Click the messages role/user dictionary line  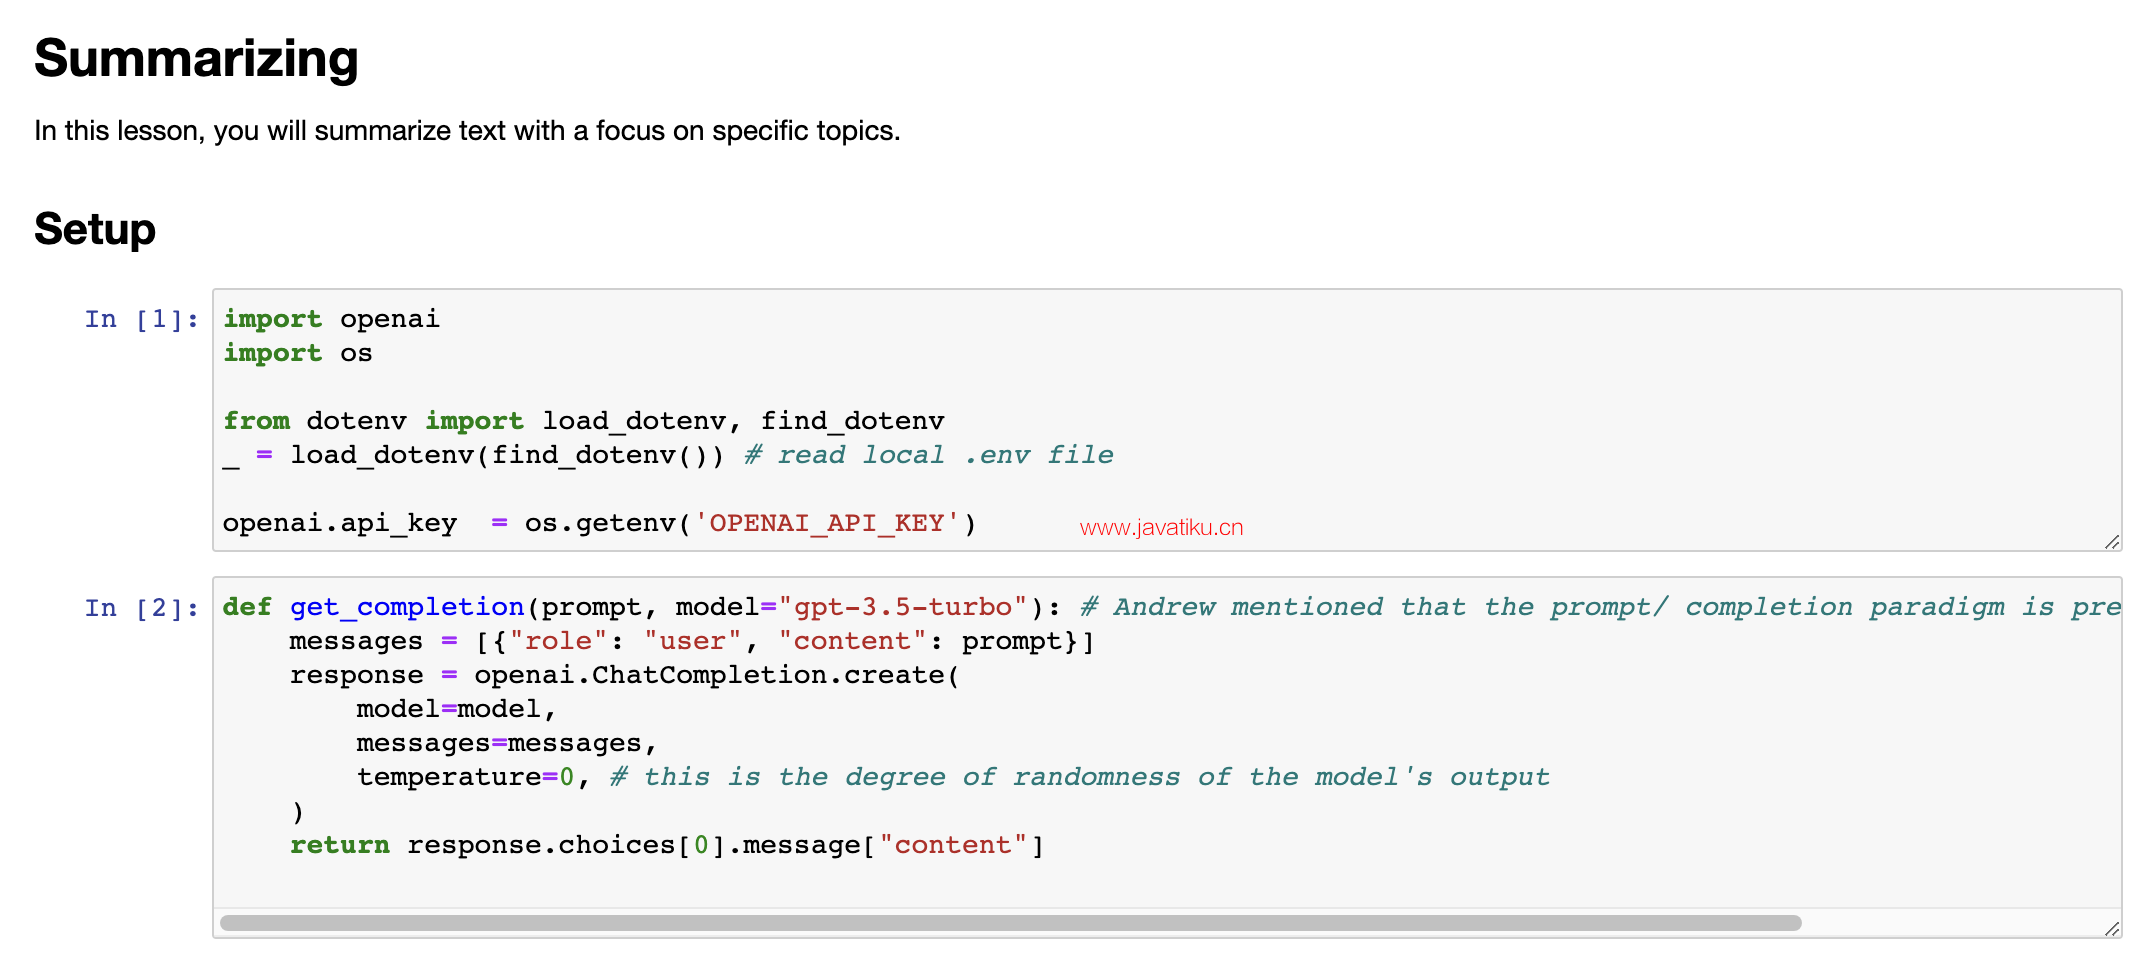[x=692, y=641]
